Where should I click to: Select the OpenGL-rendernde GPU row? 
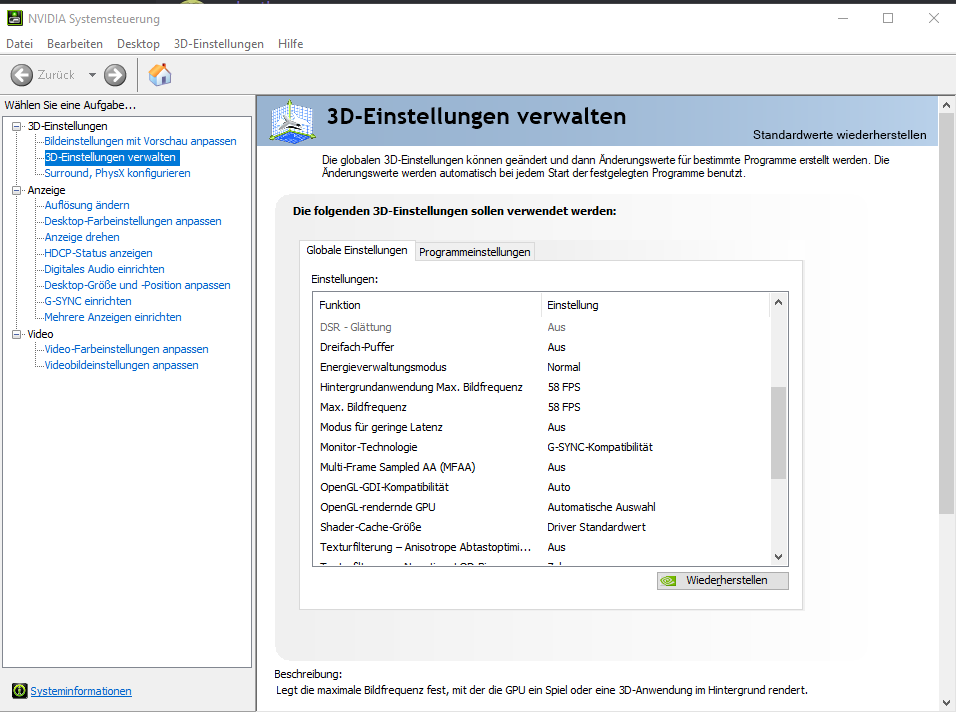point(541,507)
